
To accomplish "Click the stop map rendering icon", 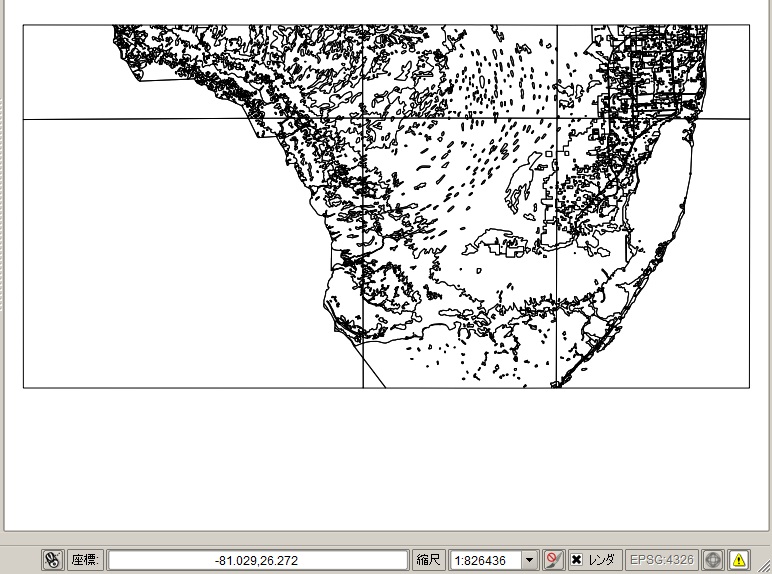I will pos(554,560).
